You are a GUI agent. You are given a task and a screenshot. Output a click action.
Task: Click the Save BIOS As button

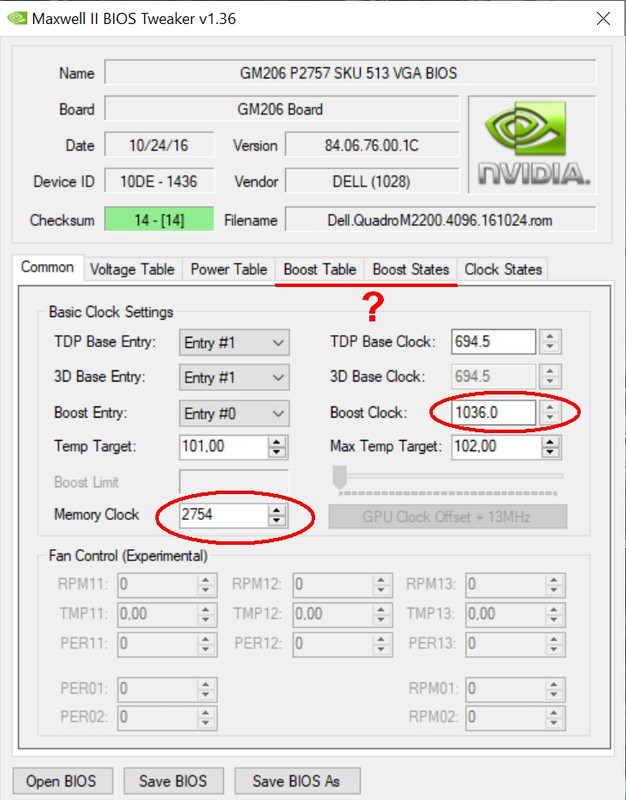pos(297,781)
